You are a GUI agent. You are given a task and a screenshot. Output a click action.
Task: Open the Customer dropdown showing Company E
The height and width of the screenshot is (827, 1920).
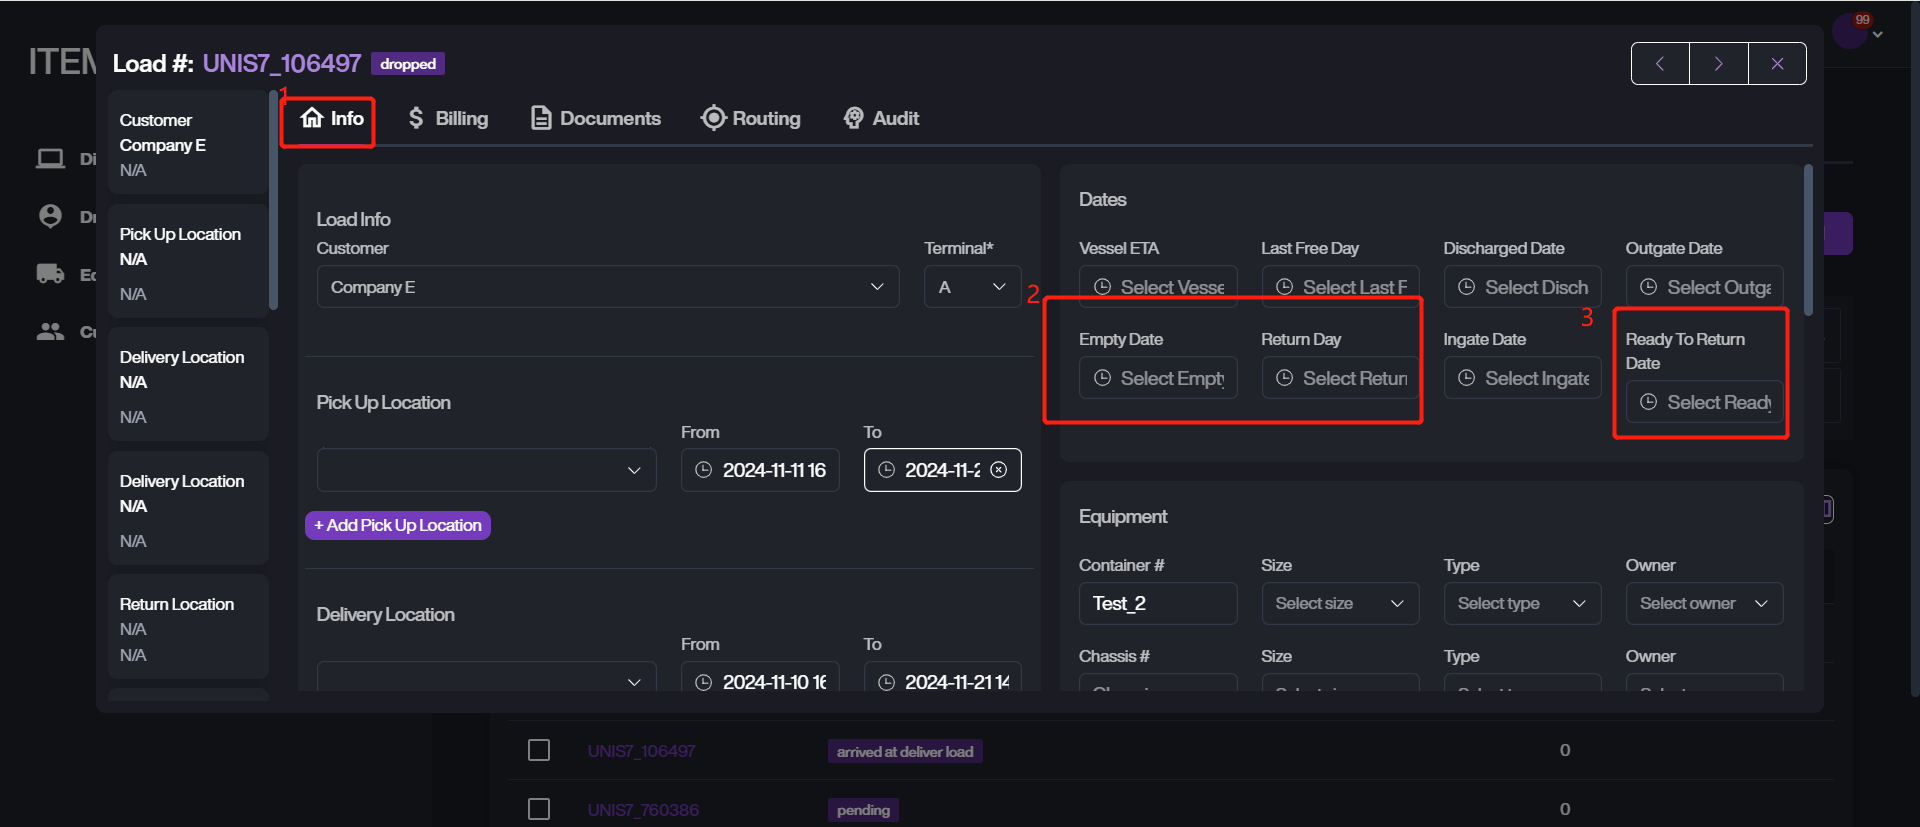coord(607,287)
